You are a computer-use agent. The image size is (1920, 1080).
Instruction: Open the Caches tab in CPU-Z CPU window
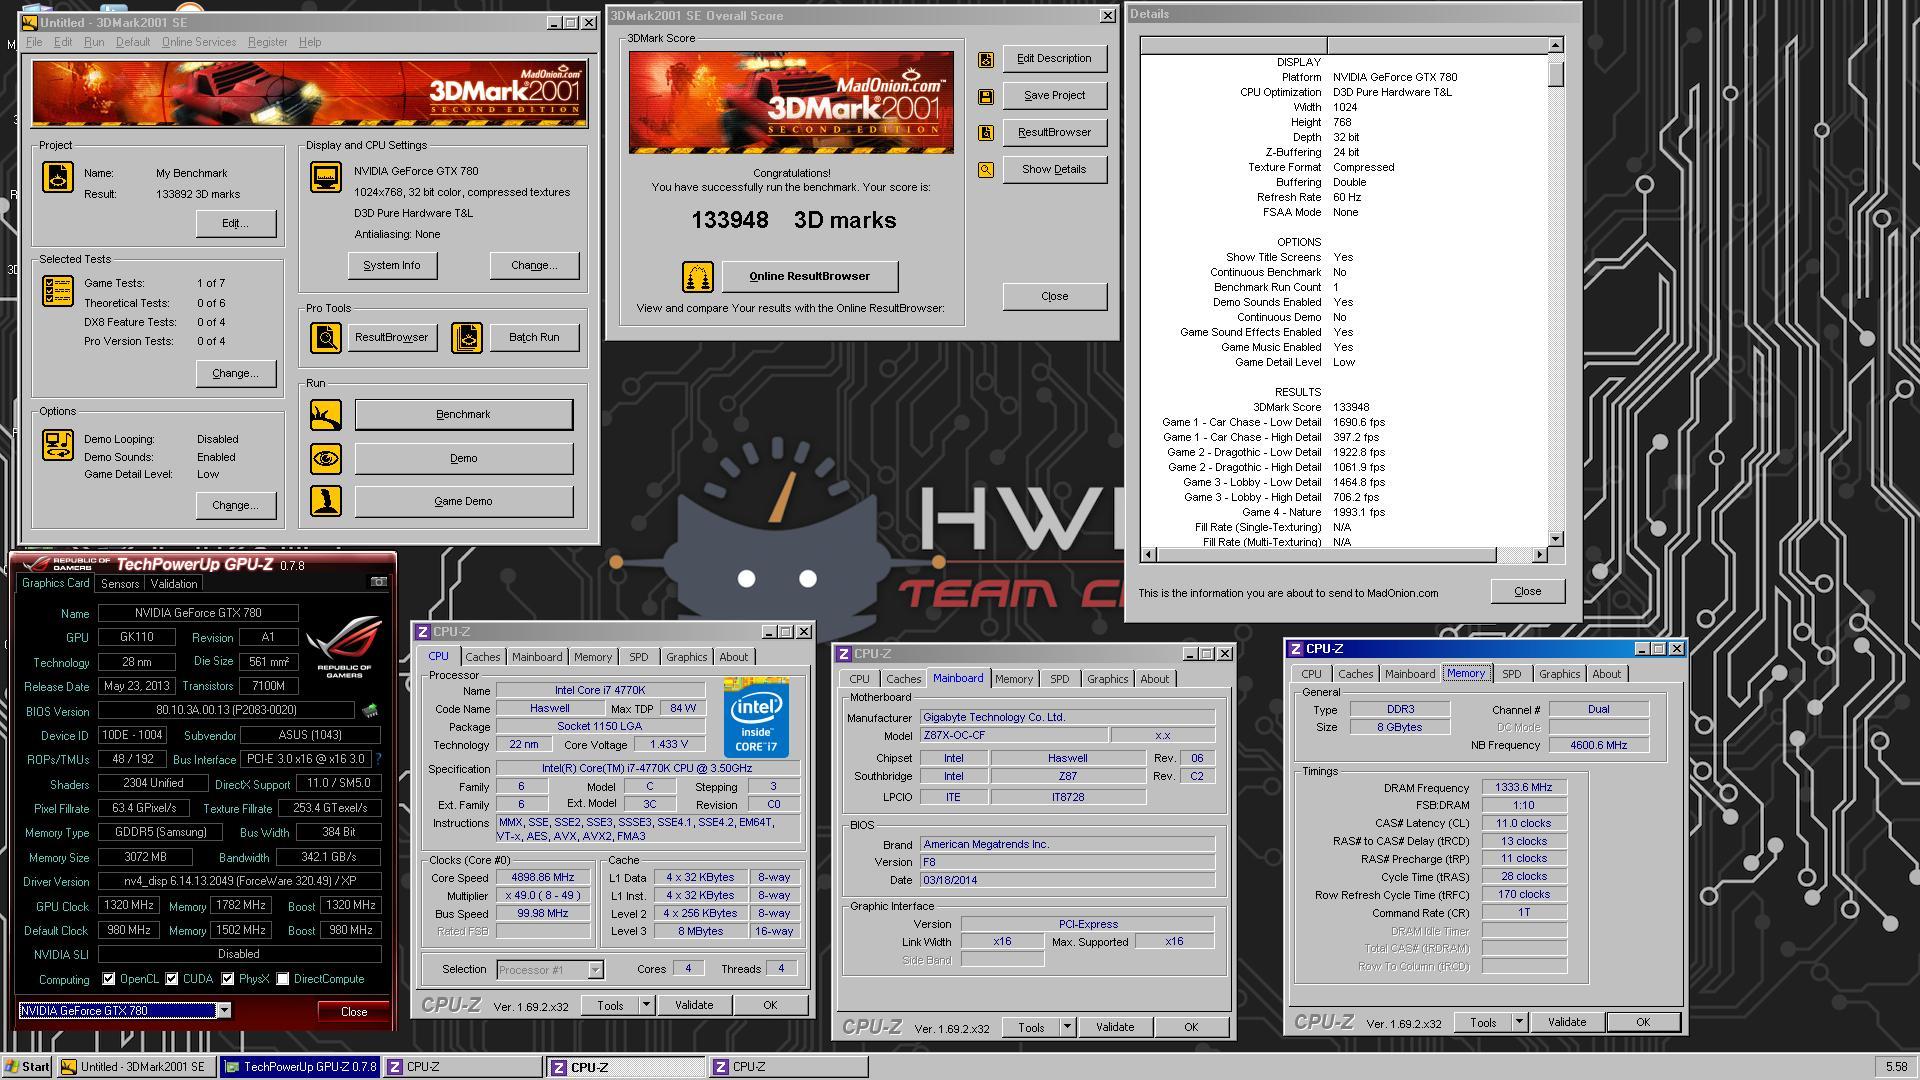coord(482,657)
